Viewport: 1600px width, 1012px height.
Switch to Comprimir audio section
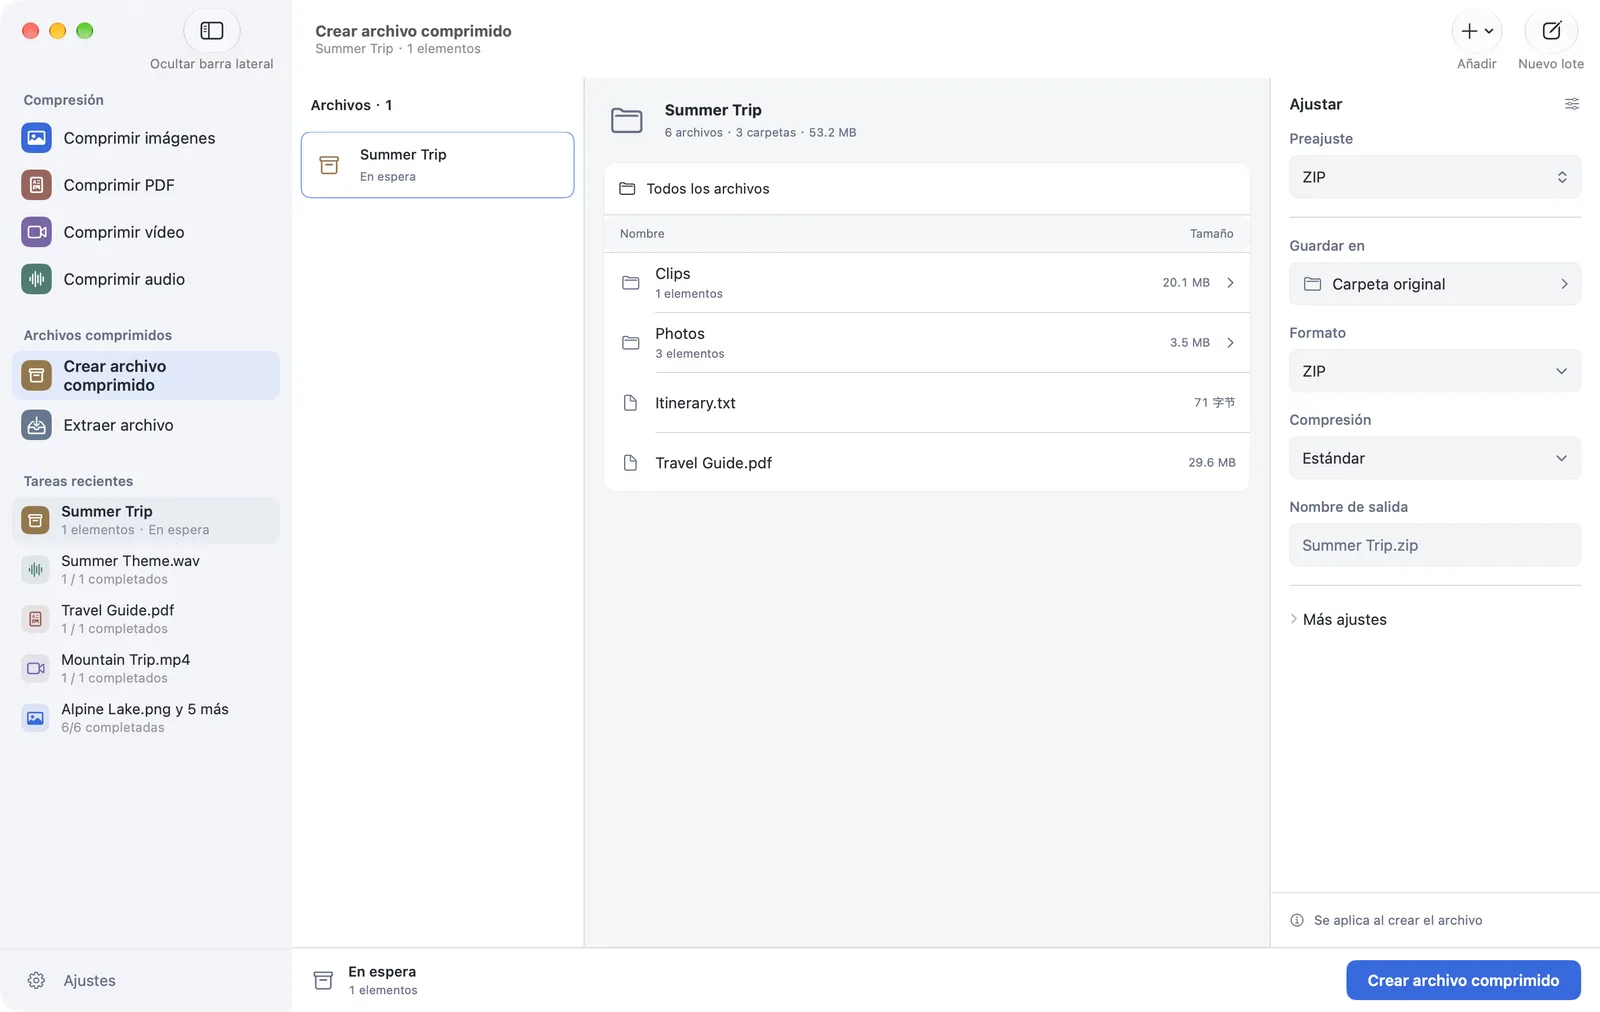tap(146, 279)
